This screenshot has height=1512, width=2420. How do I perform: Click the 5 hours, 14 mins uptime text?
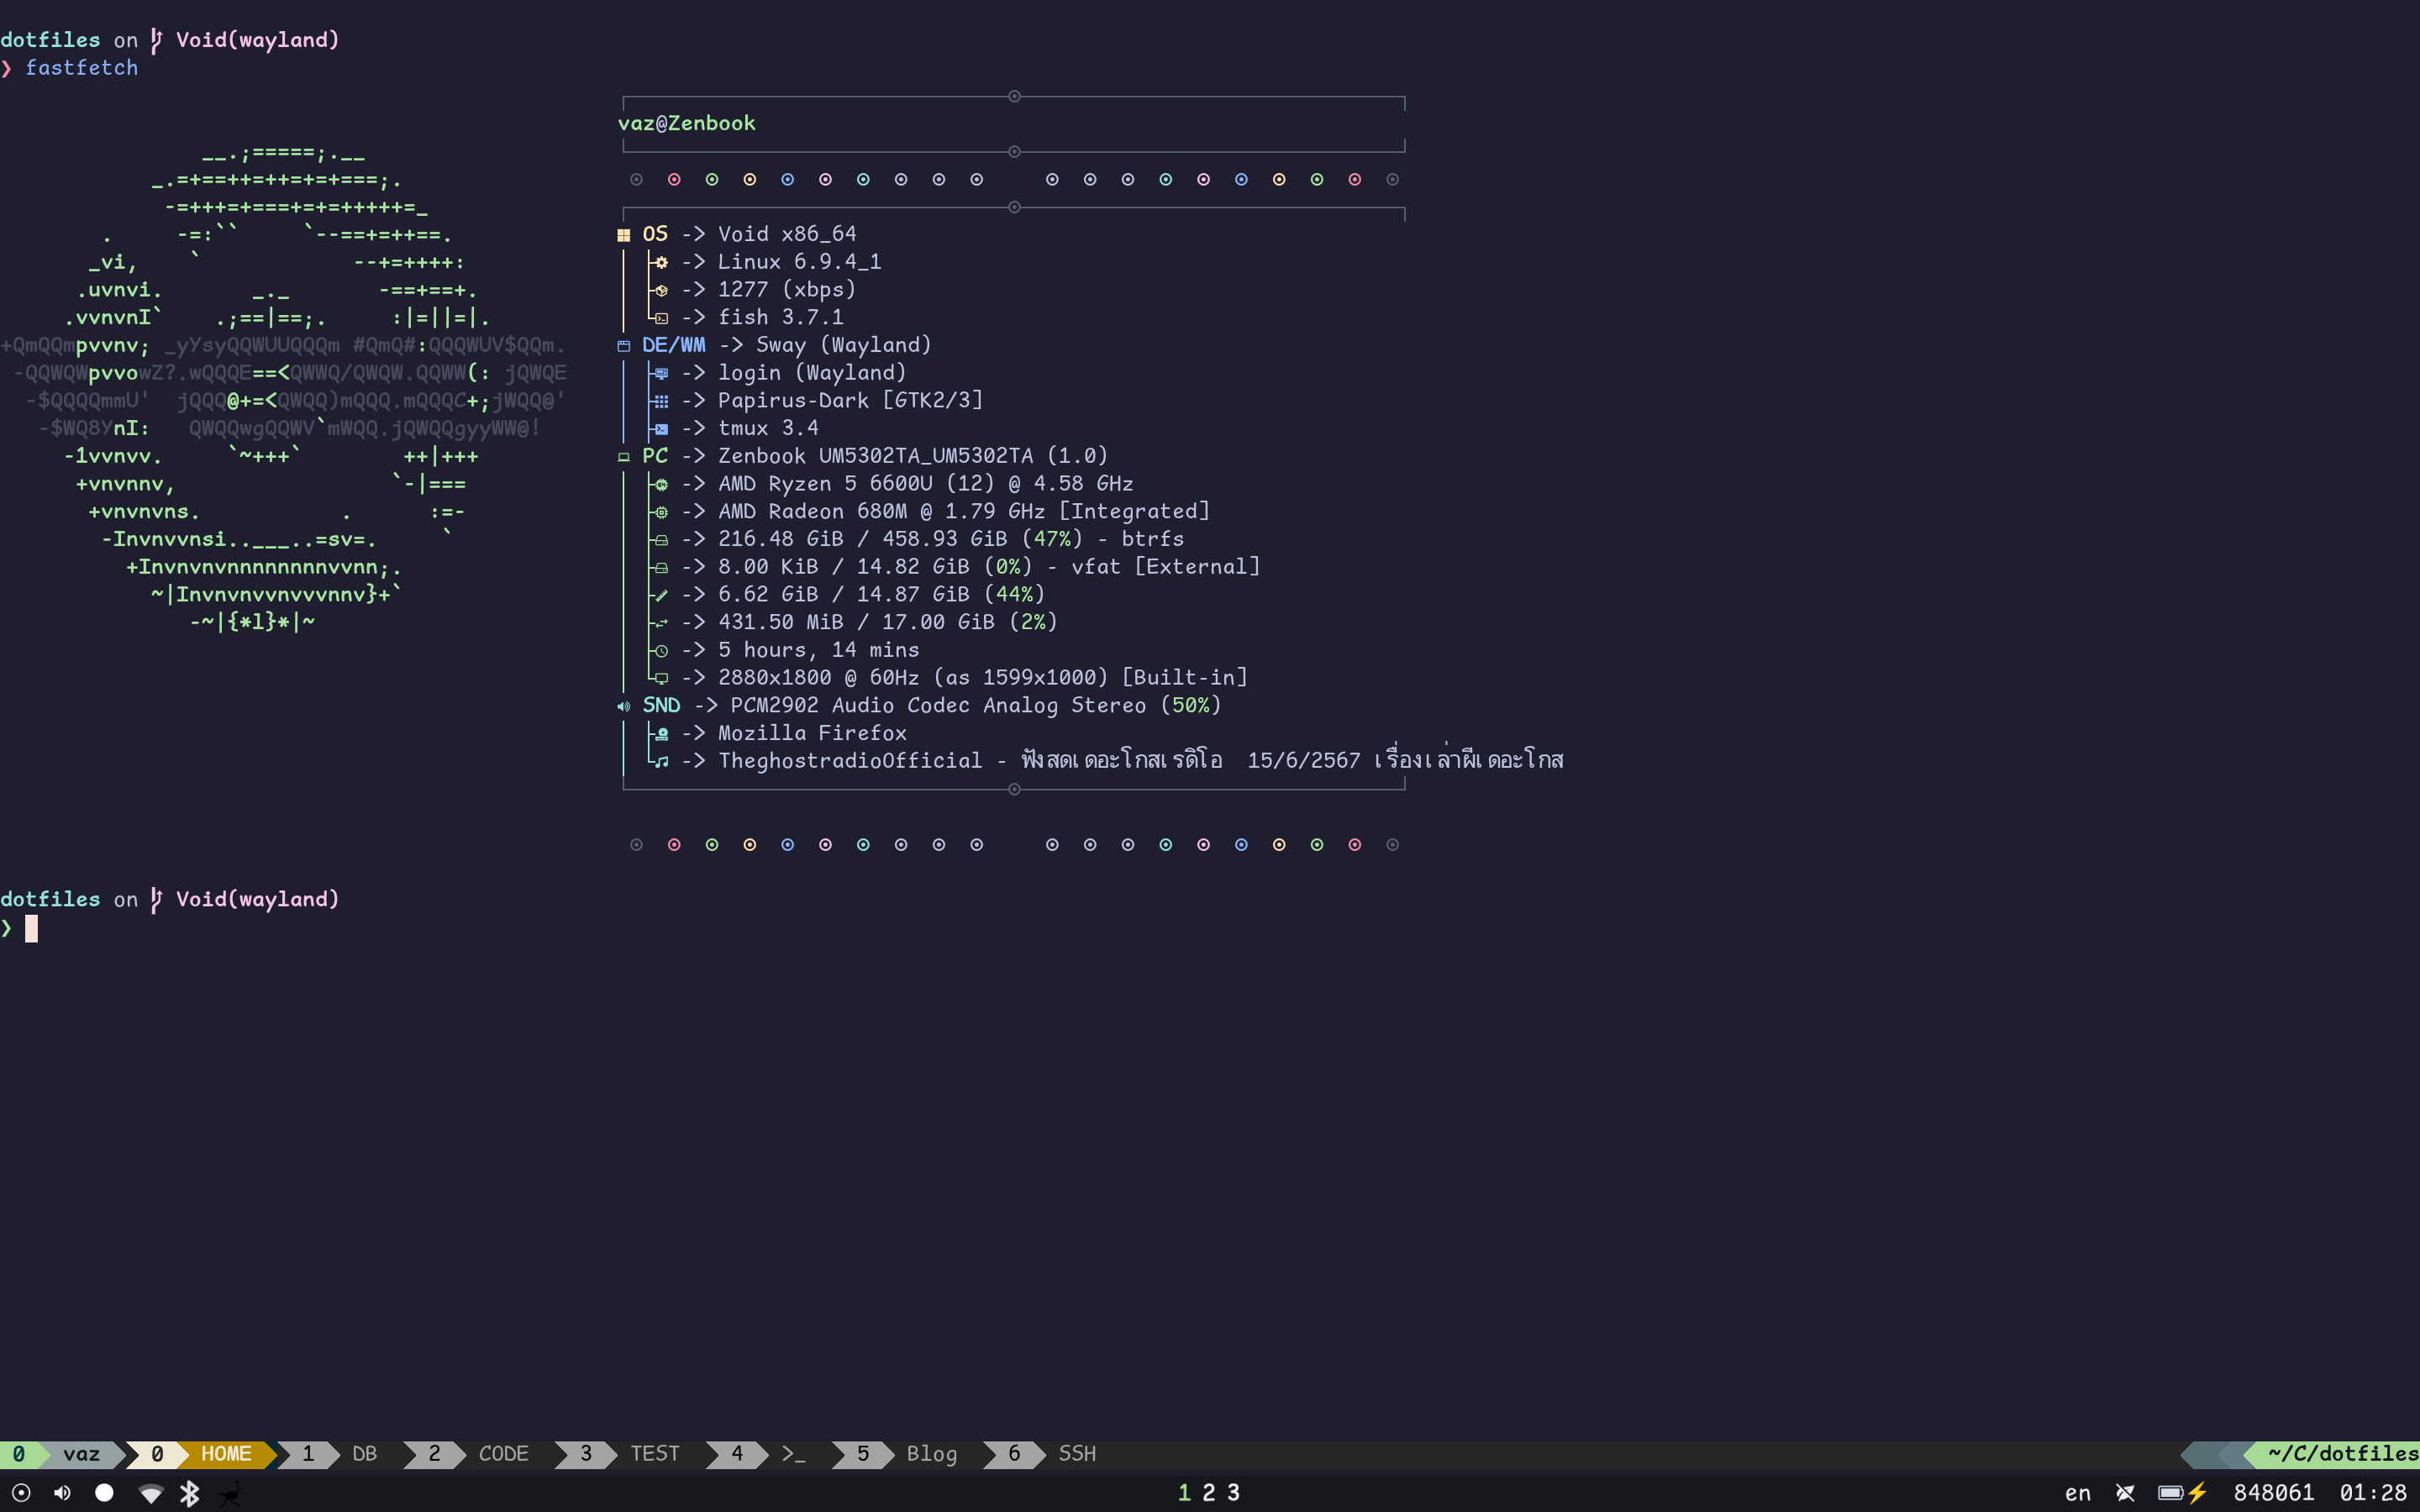pyautogui.click(x=818, y=650)
